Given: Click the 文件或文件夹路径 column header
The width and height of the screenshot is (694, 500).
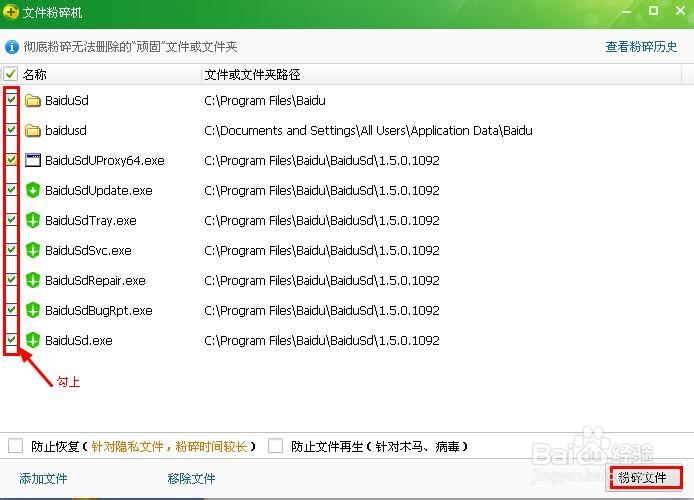Looking at the screenshot, I should [x=252, y=74].
